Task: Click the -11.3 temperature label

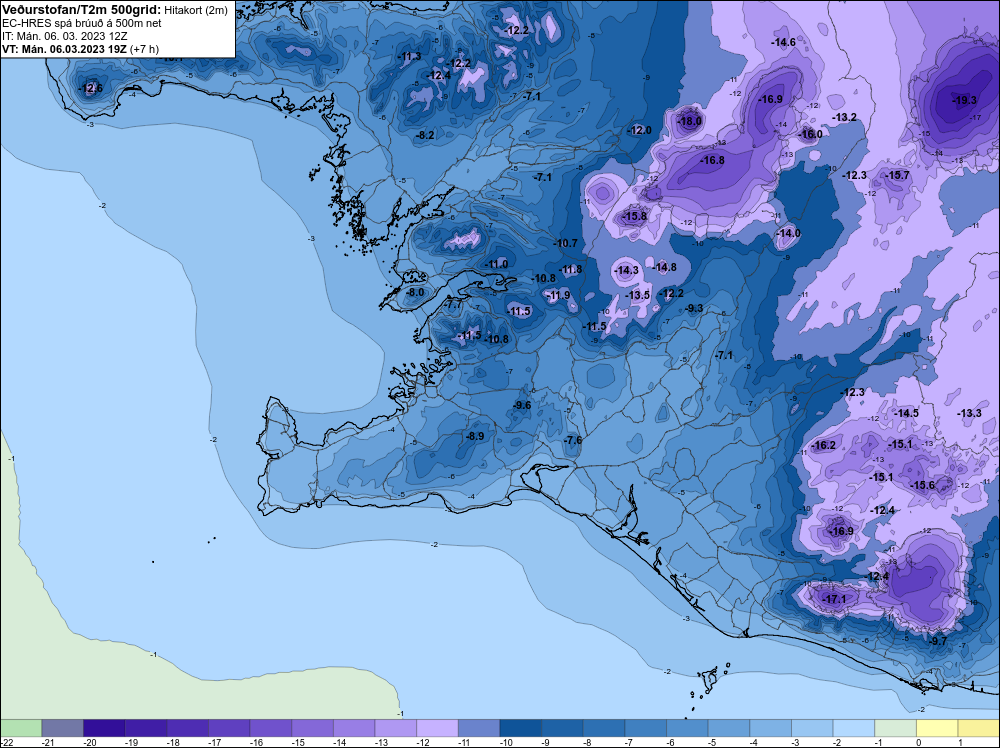Action: point(409,57)
